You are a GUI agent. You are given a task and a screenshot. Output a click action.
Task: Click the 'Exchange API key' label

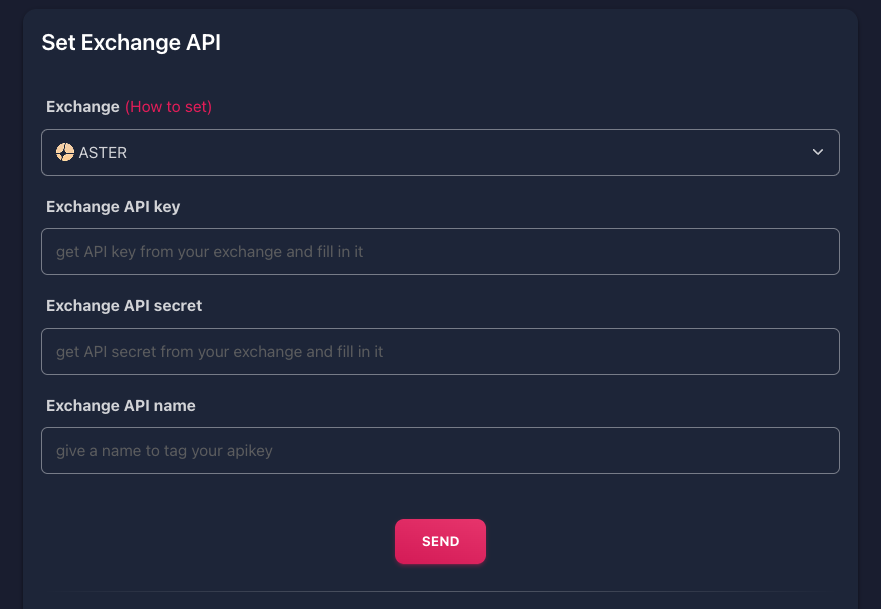pos(113,206)
